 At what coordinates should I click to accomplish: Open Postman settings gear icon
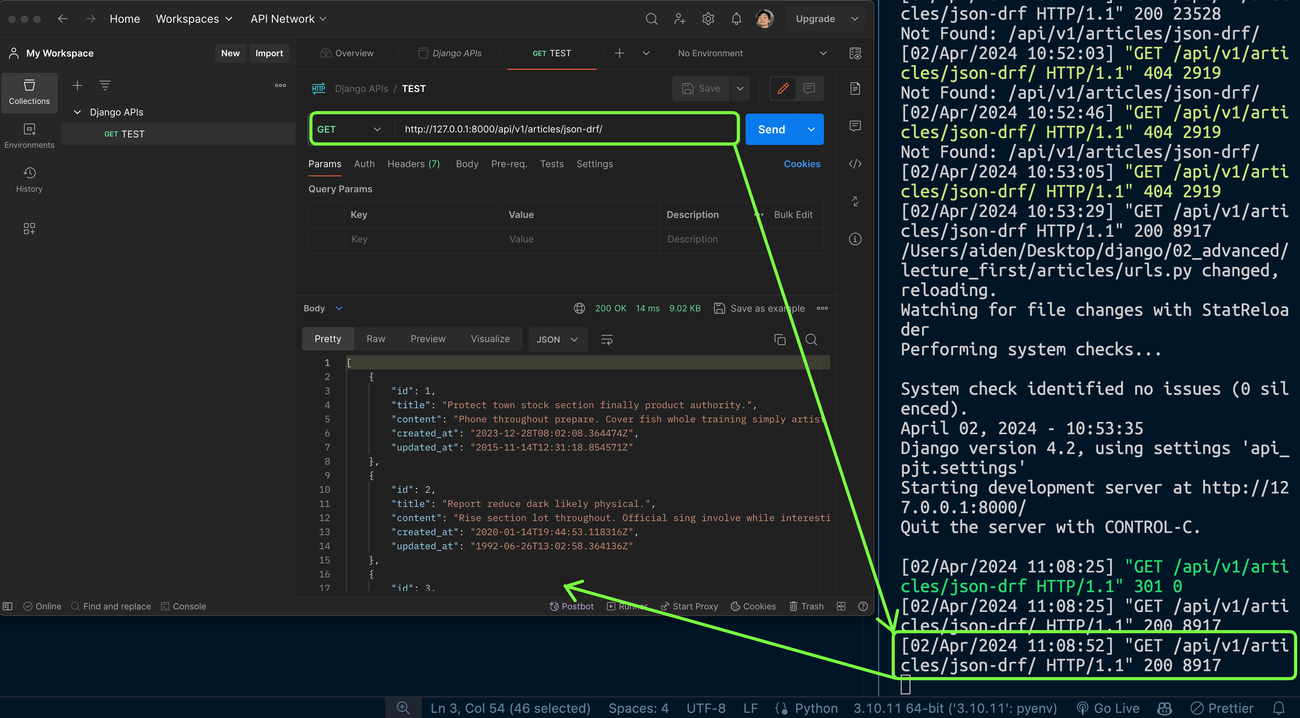coord(708,19)
